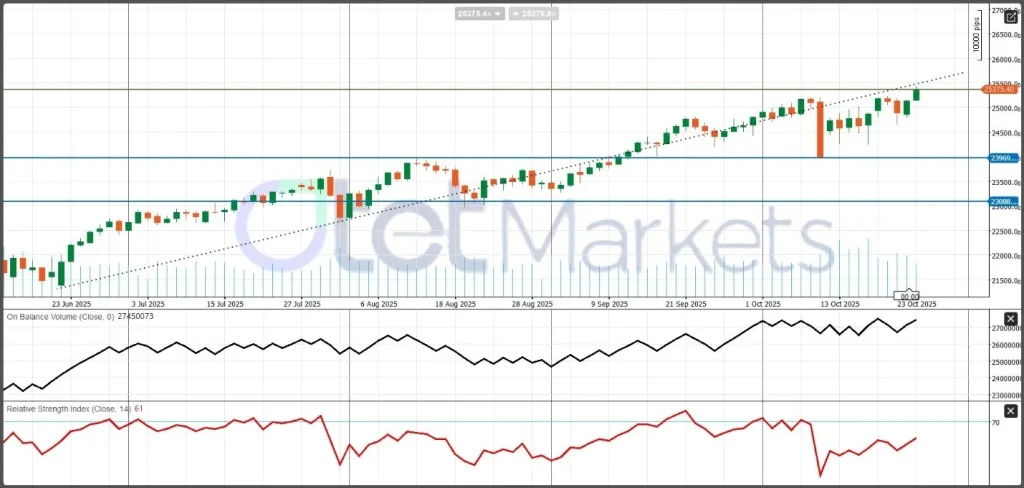Click the buy price button 25376.8
Viewport: 1024px width, 488px height.
pos(535,13)
